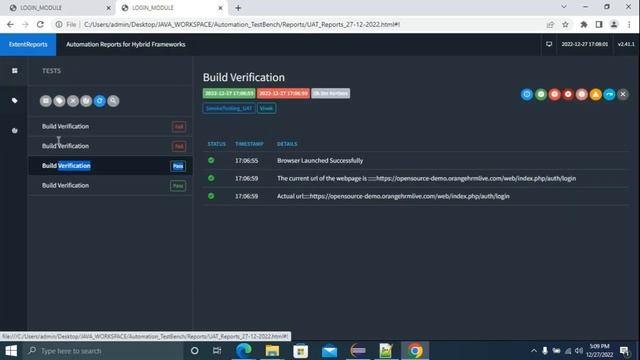Click the timestamp 17:06:55
Screen dimensions: 640x360
(x=247, y=161)
